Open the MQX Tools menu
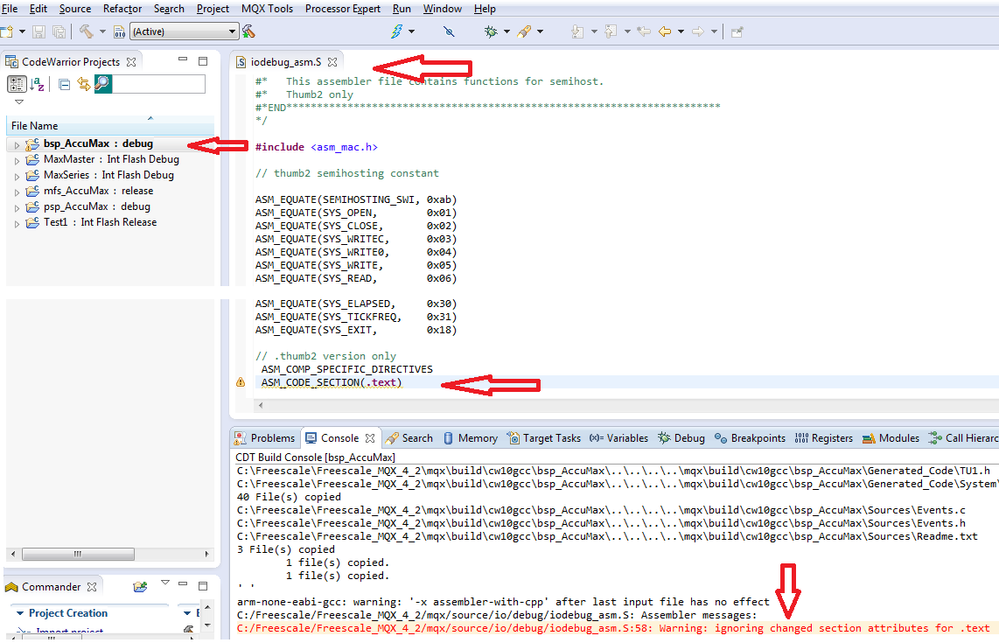This screenshot has height=643, width=999. (x=267, y=9)
